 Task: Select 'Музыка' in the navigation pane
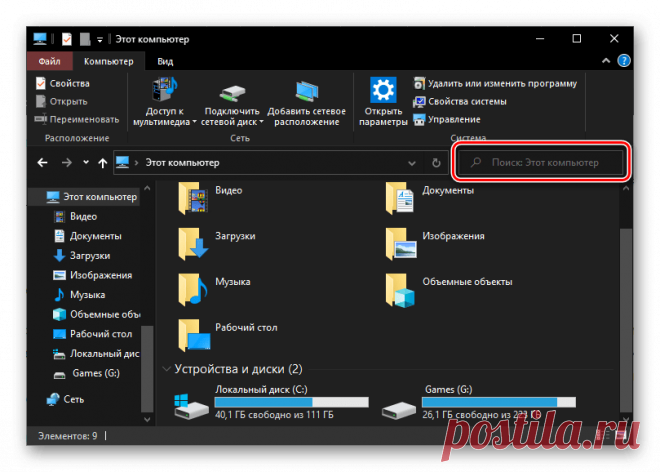coord(80,295)
